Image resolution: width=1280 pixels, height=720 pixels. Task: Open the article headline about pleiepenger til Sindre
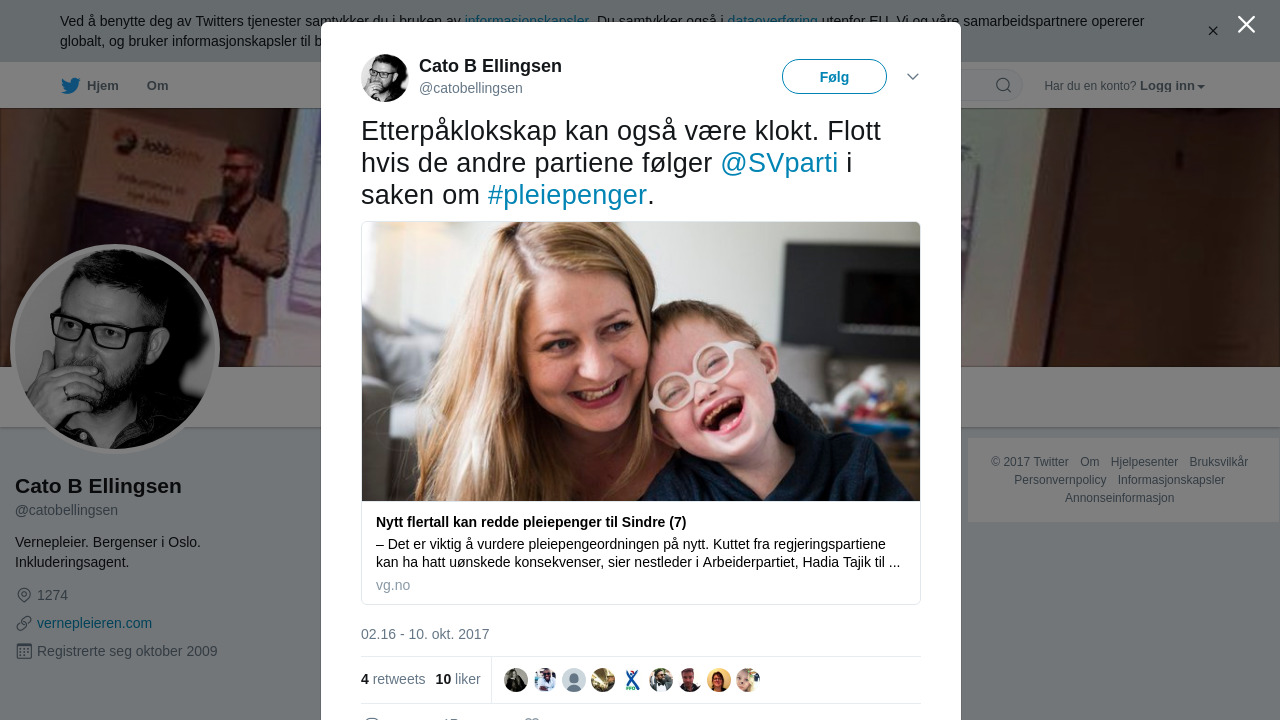531,522
